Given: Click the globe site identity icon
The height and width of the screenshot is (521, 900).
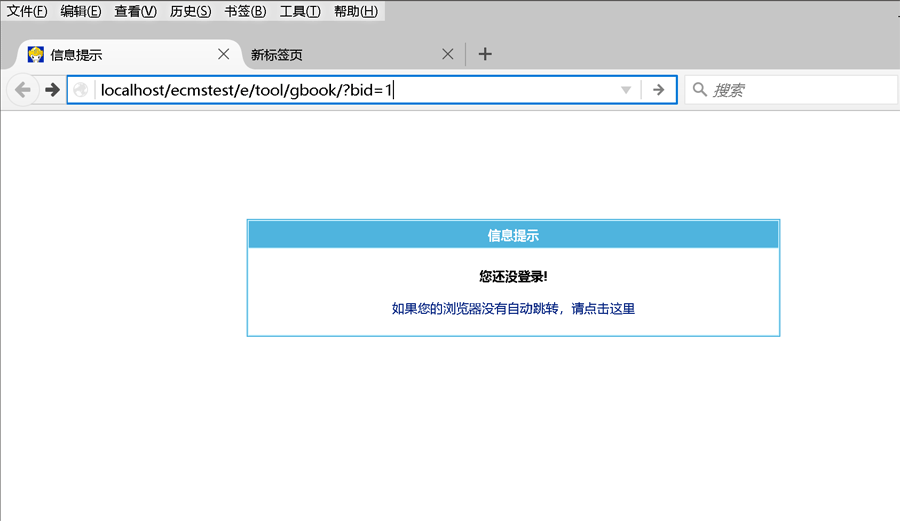Looking at the screenshot, I should [x=81, y=90].
